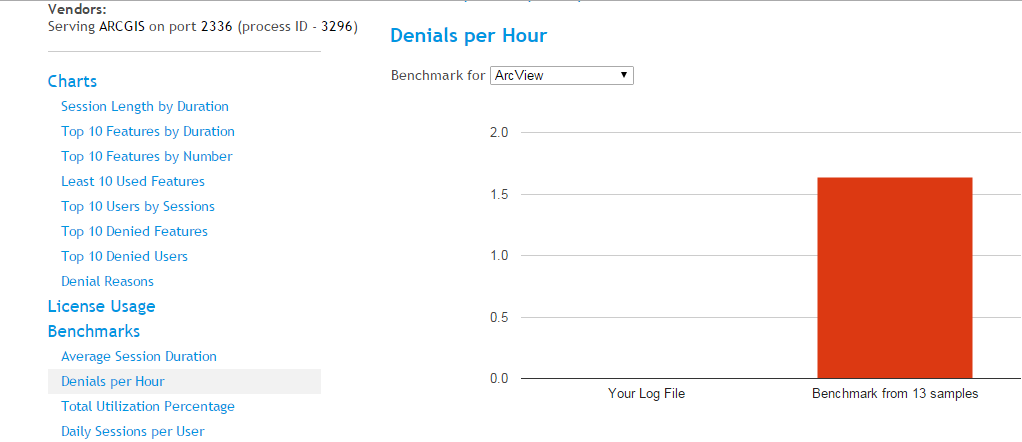Open the Charts section heading

[73, 81]
